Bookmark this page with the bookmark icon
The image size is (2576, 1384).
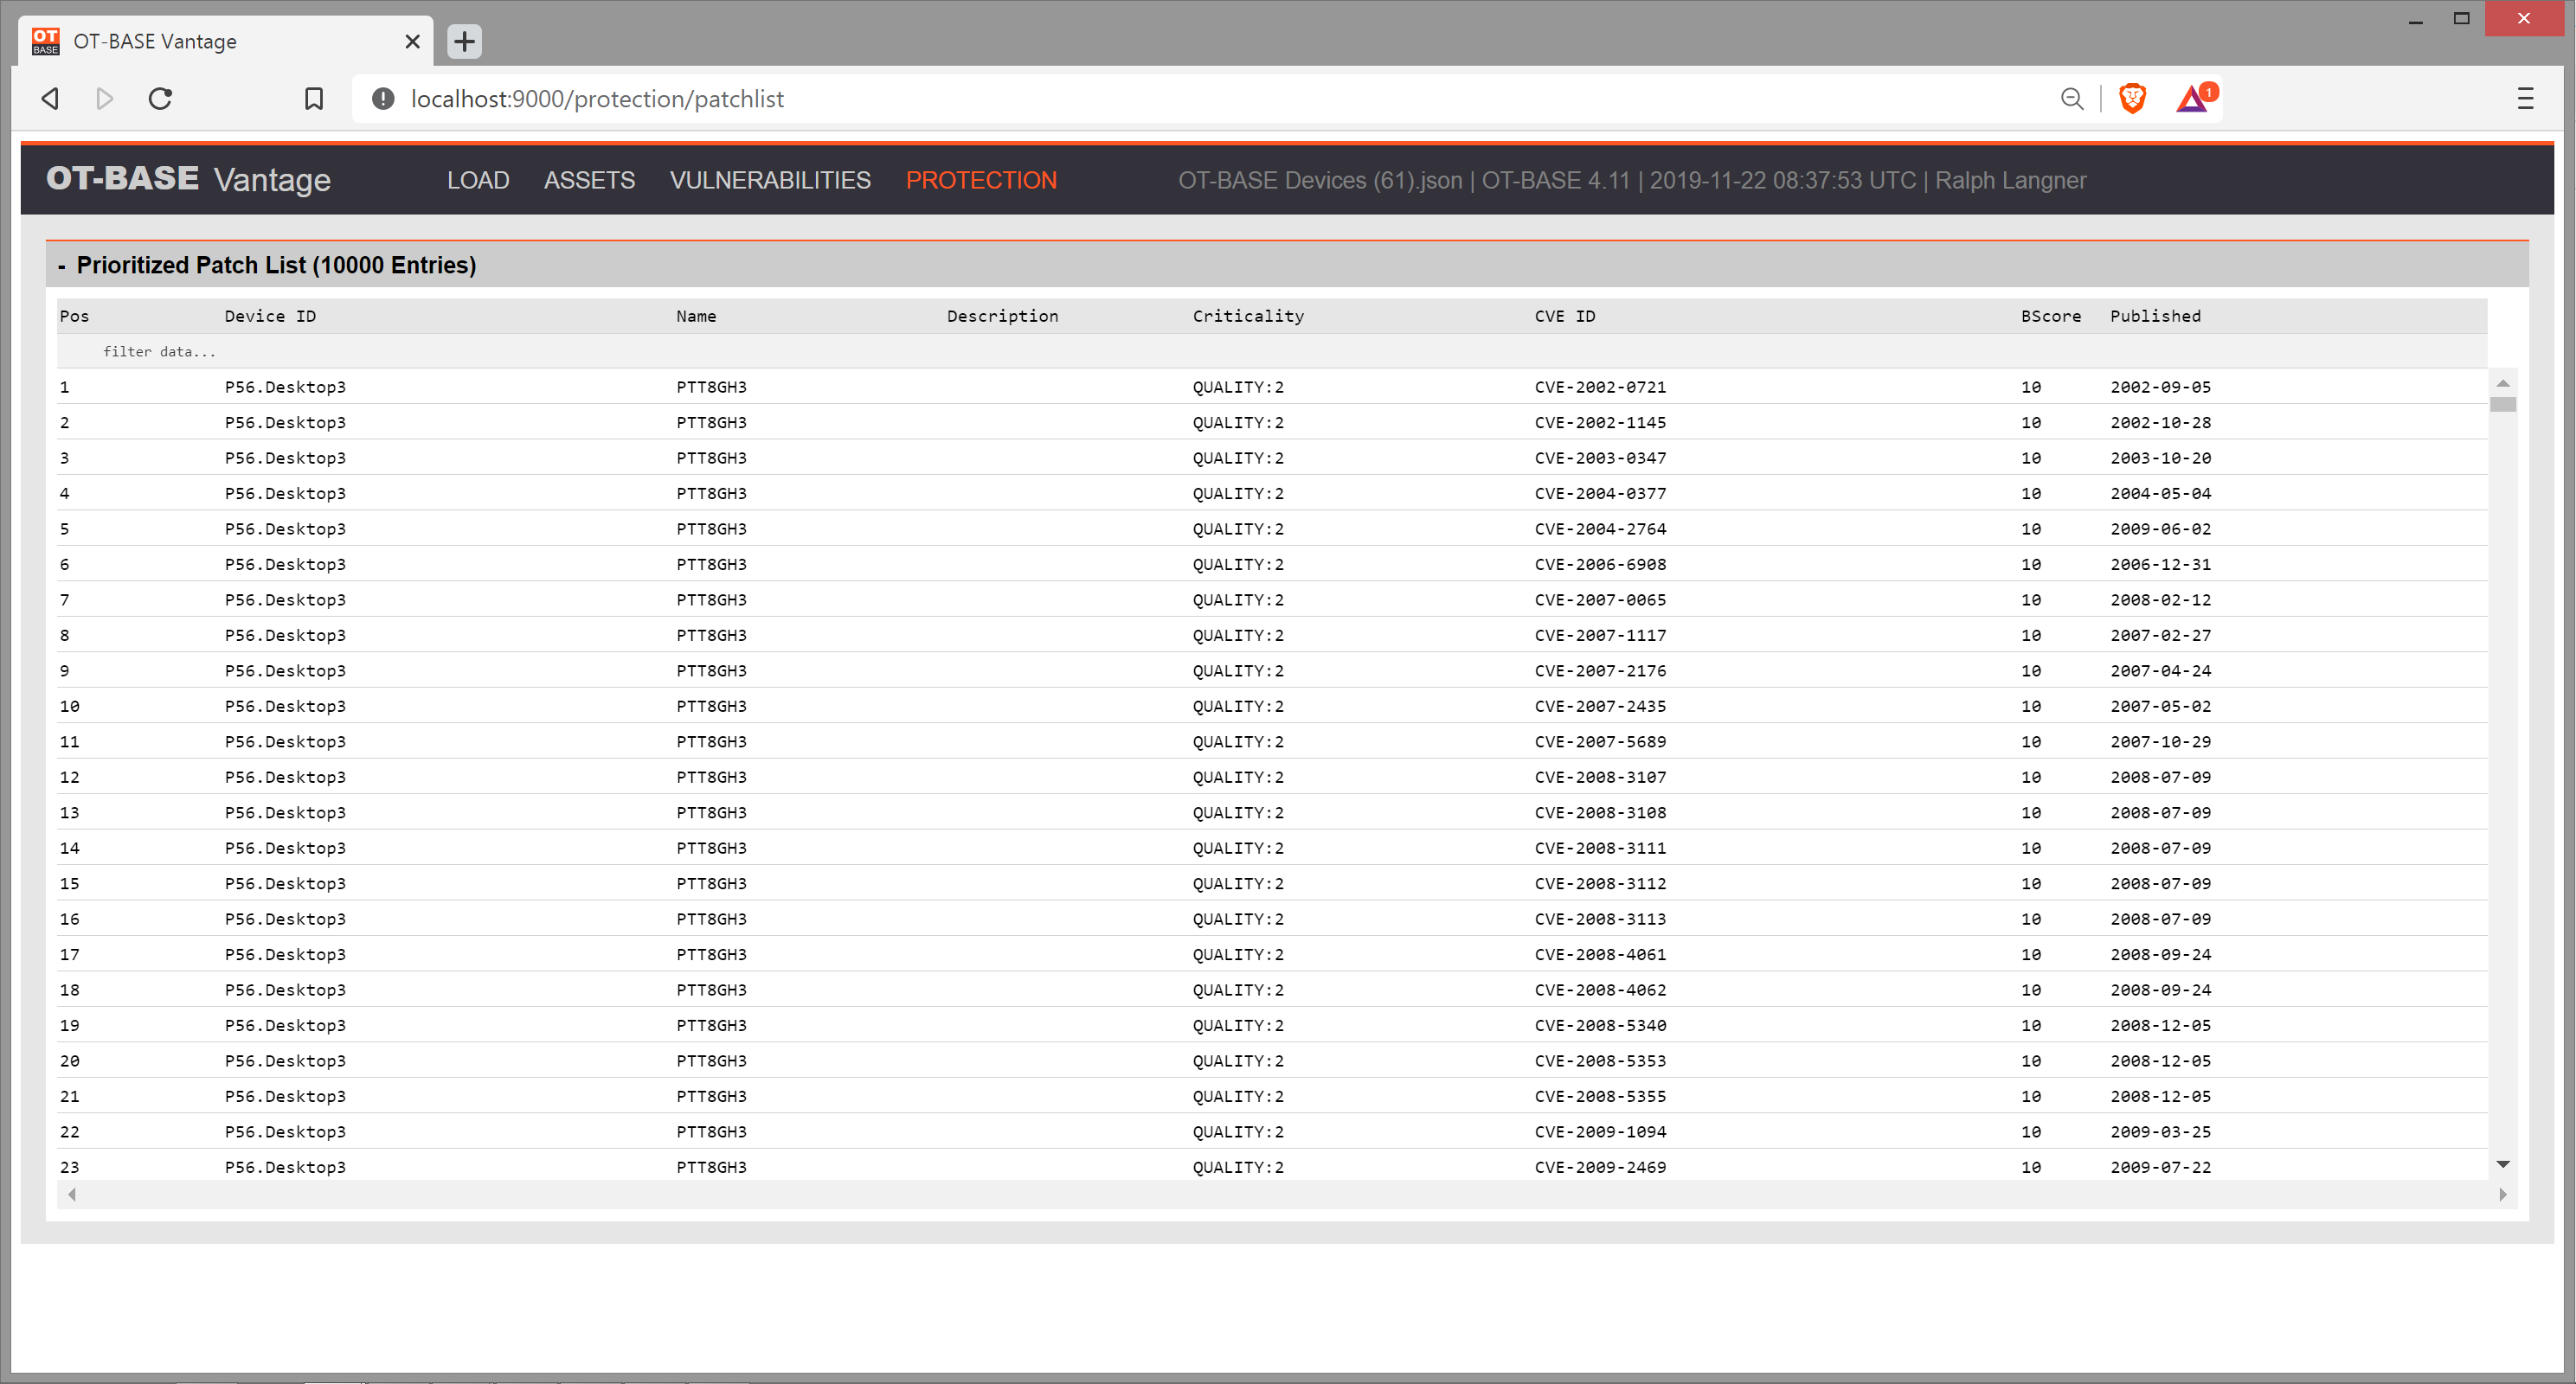click(x=314, y=99)
